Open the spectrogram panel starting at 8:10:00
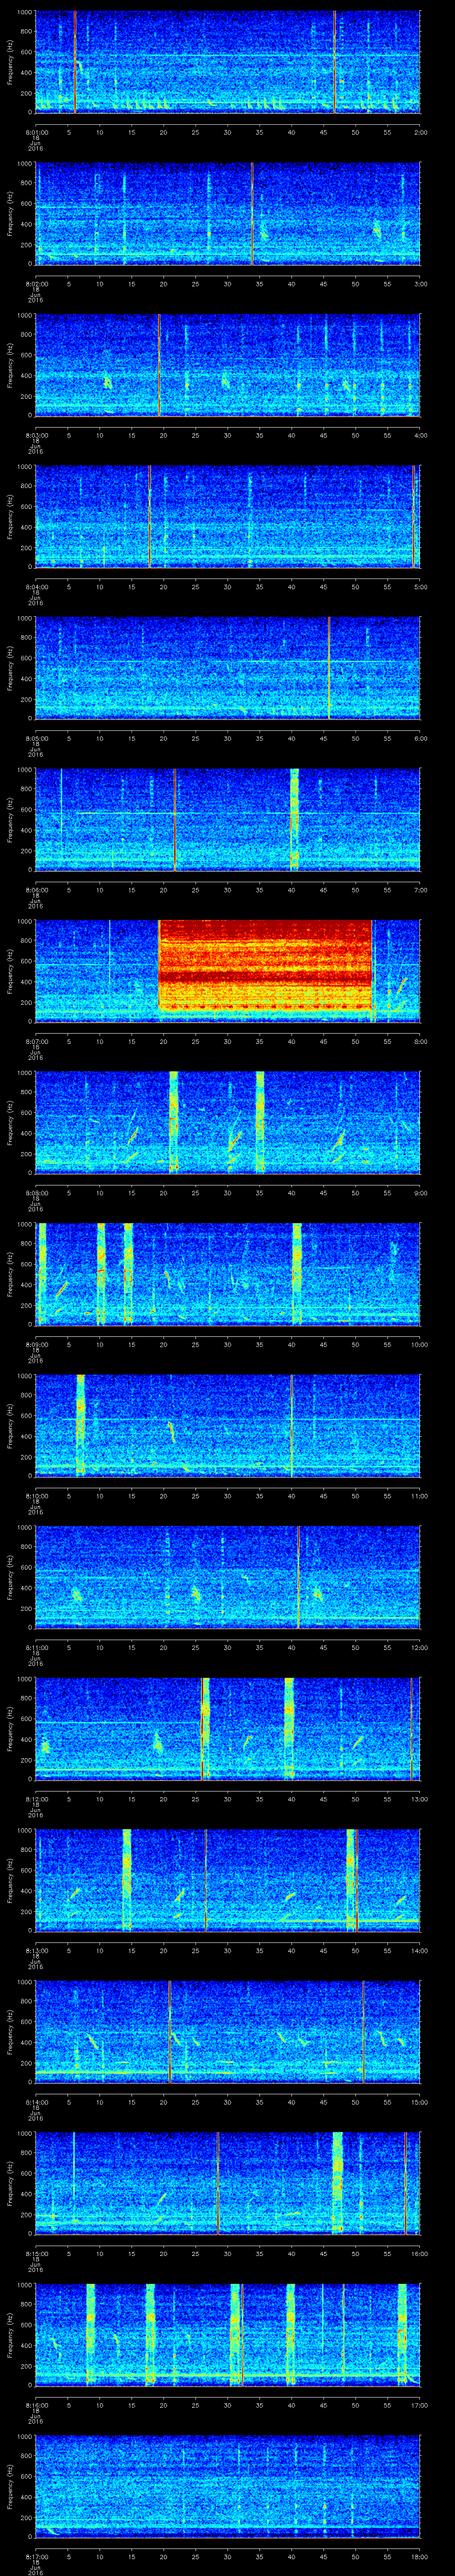 point(228,1425)
